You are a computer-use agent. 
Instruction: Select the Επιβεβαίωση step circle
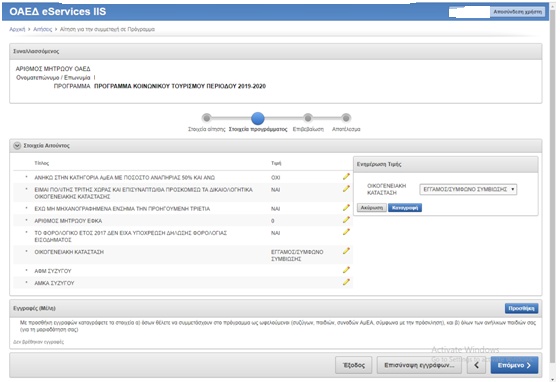tap(308, 117)
